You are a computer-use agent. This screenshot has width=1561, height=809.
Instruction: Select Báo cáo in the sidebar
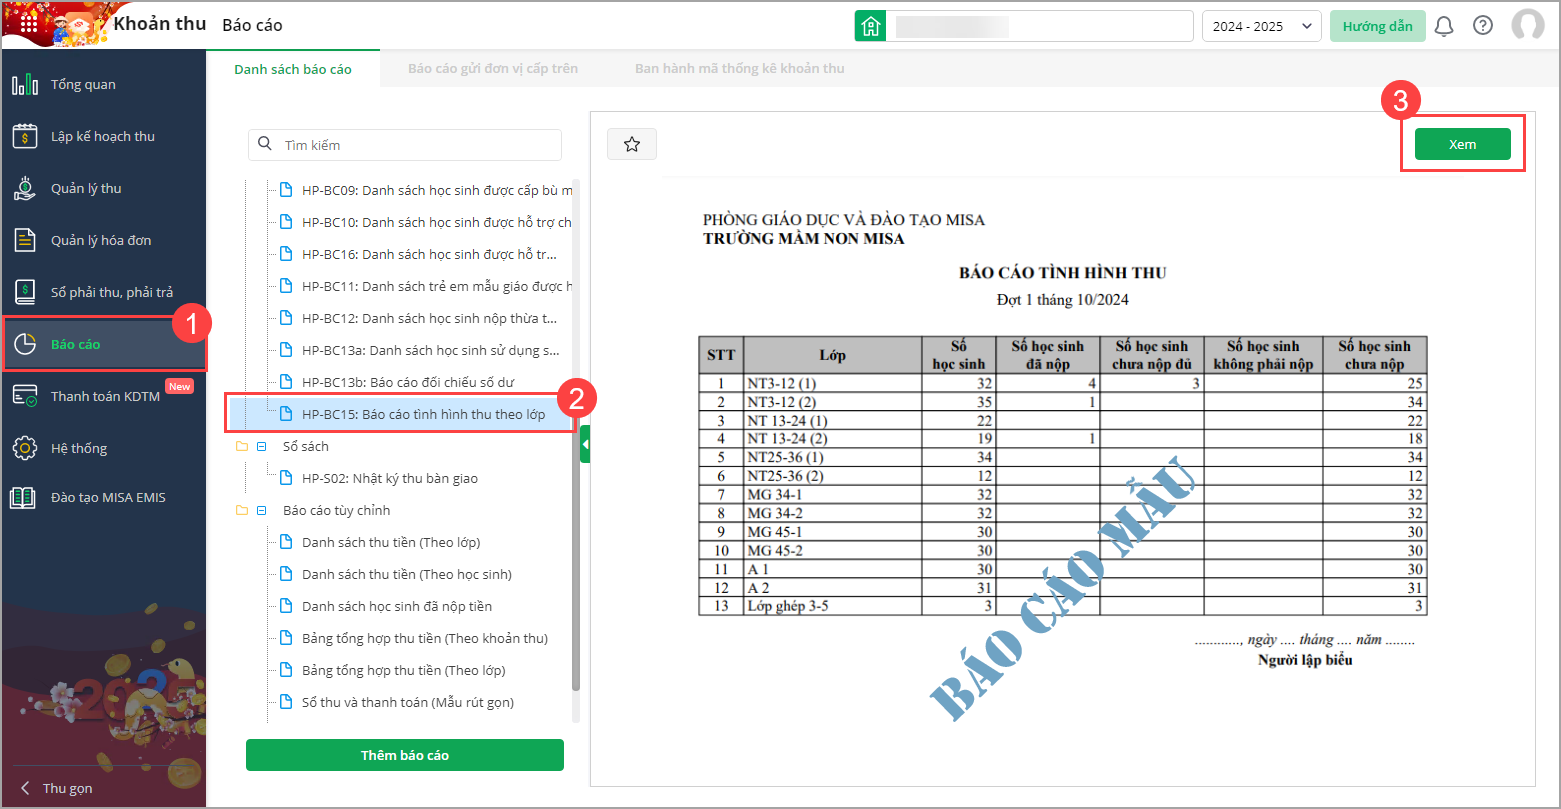(x=103, y=344)
